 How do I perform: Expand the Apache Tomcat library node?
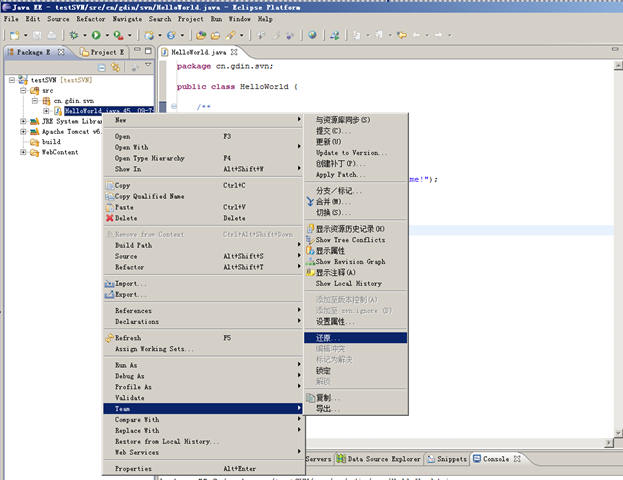pyautogui.click(x=23, y=132)
